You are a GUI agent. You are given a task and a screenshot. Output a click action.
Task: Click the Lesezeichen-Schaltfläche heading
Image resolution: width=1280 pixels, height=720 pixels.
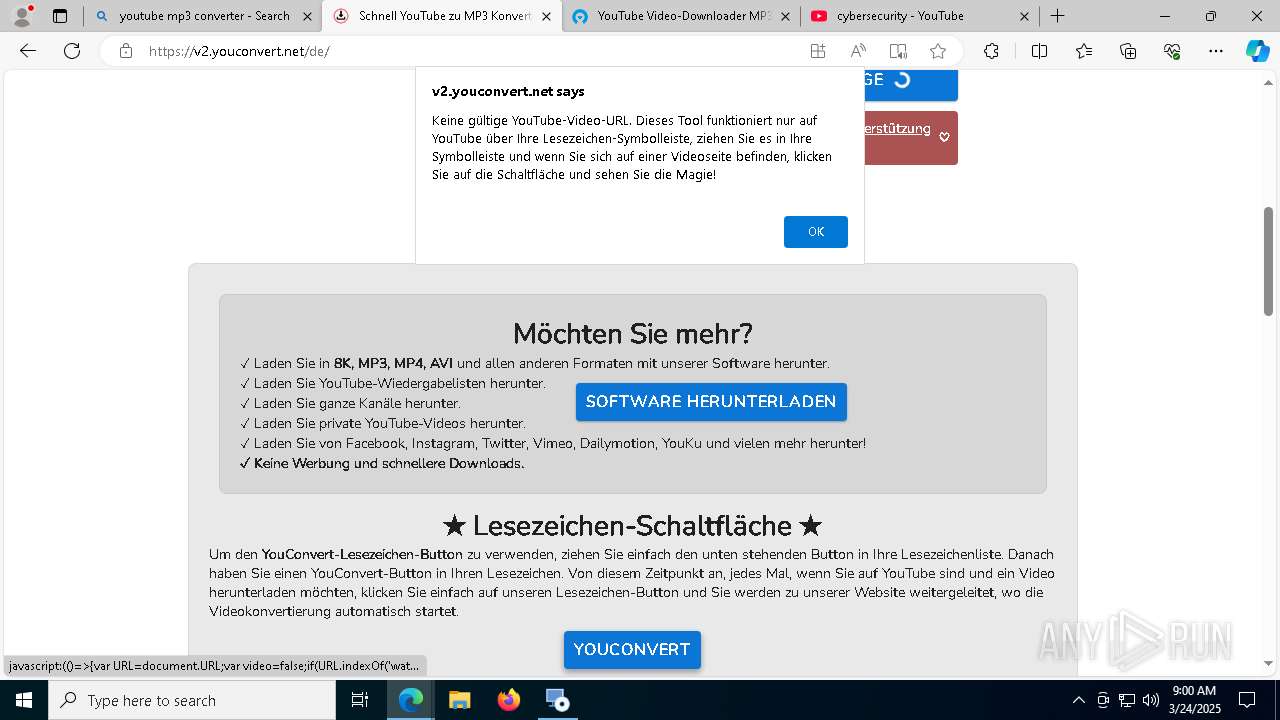click(x=632, y=526)
